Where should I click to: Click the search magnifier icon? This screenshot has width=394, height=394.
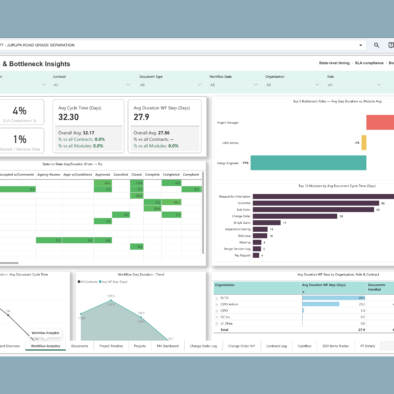point(376,45)
